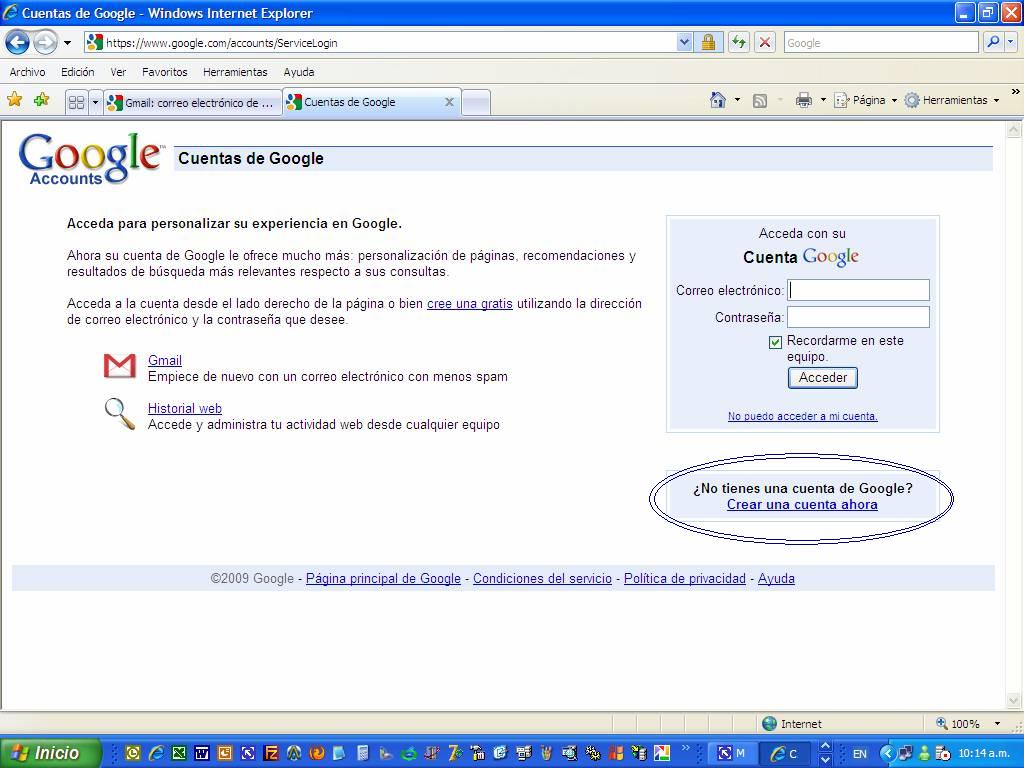1024x768 pixels.
Task: Close the Cuentas de Google tab
Action: (x=449, y=102)
